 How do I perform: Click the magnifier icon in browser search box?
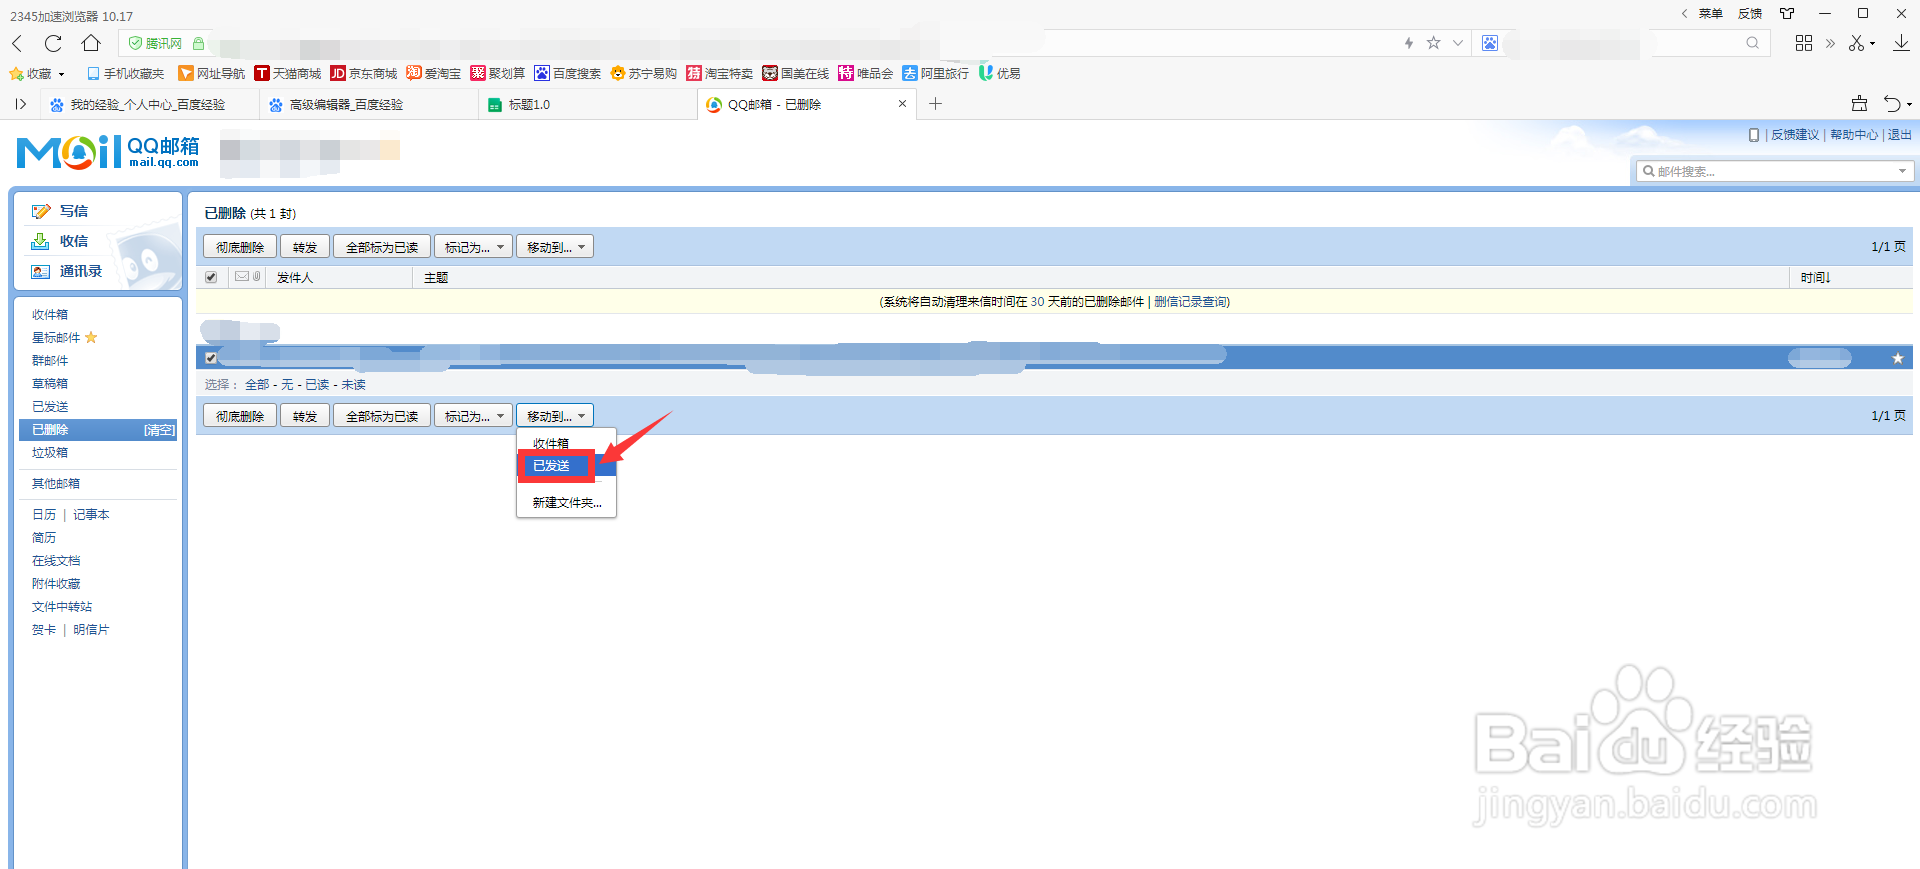click(x=1753, y=43)
